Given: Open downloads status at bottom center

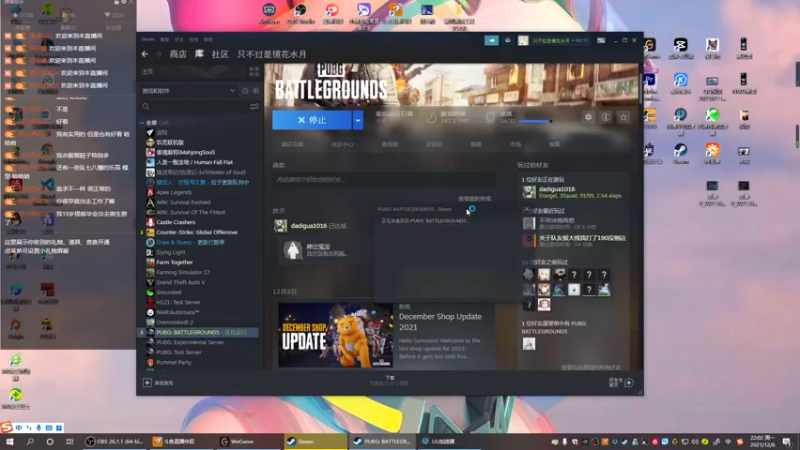Looking at the screenshot, I should click(x=390, y=381).
